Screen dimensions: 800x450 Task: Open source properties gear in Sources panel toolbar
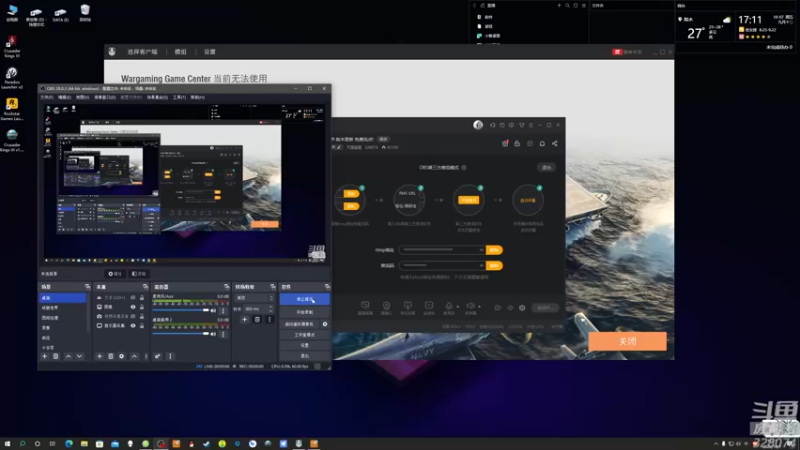point(121,356)
